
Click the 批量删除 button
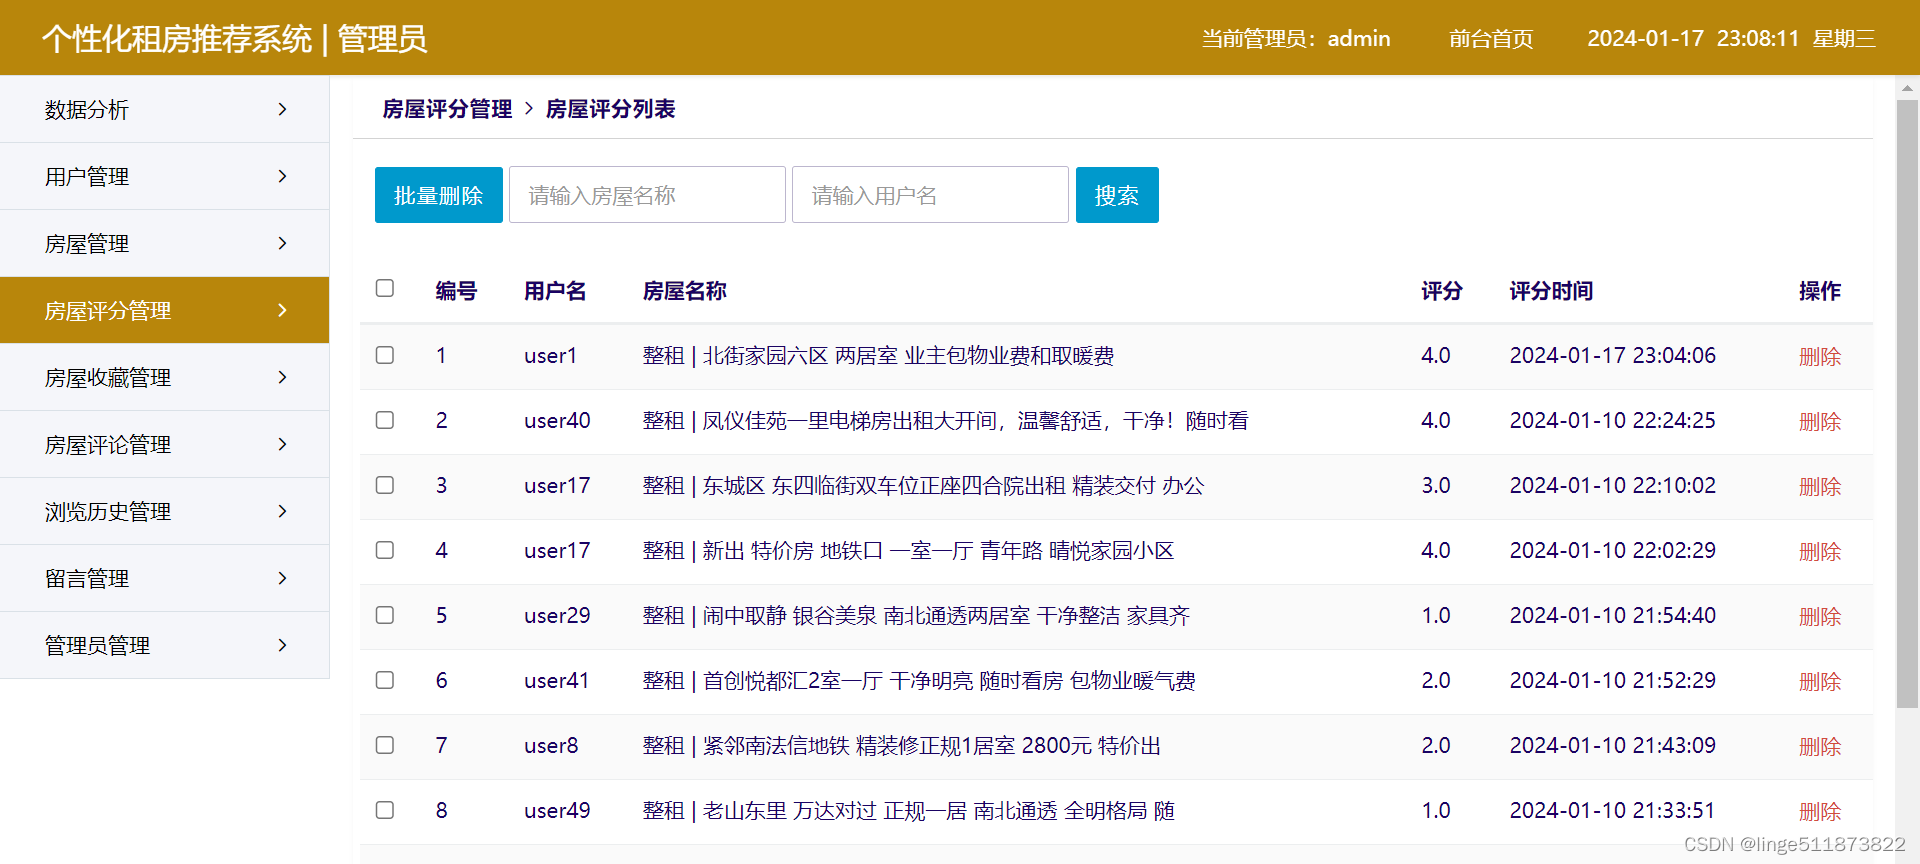439,195
